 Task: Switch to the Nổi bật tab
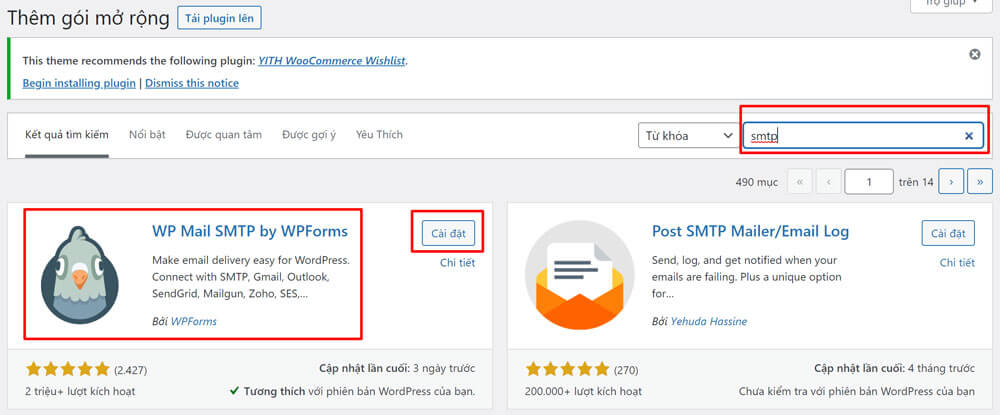147,135
